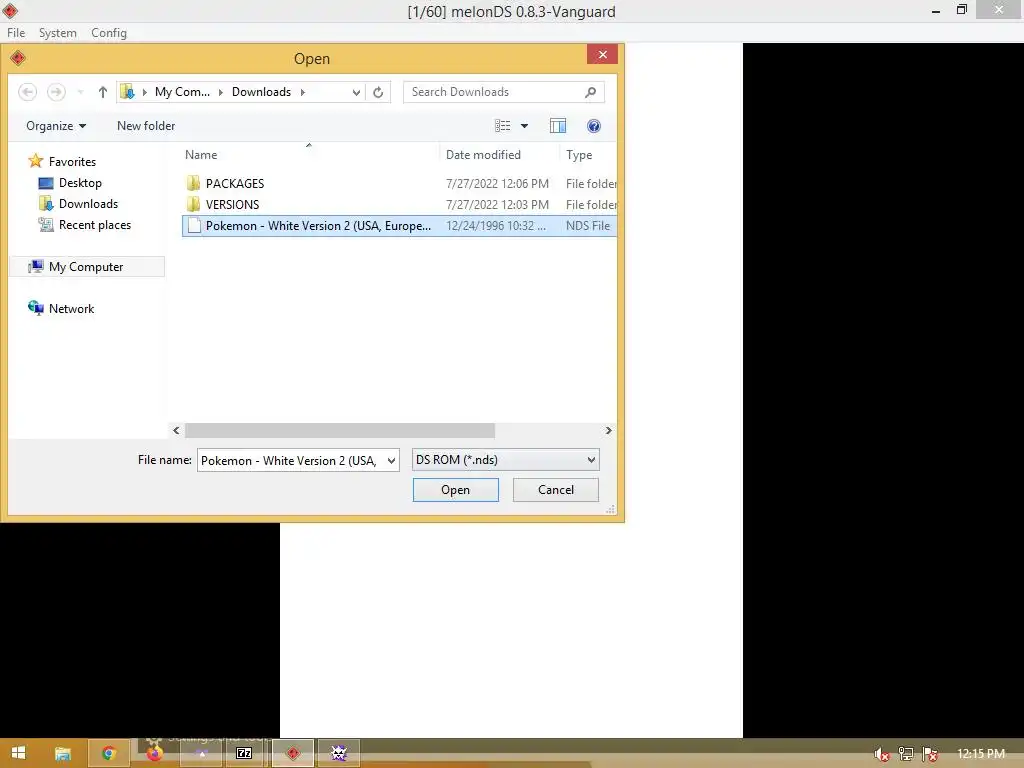Screen dimensions: 1024x768
Task: Select My Computer in the address breadcrumb
Action: coord(182,92)
